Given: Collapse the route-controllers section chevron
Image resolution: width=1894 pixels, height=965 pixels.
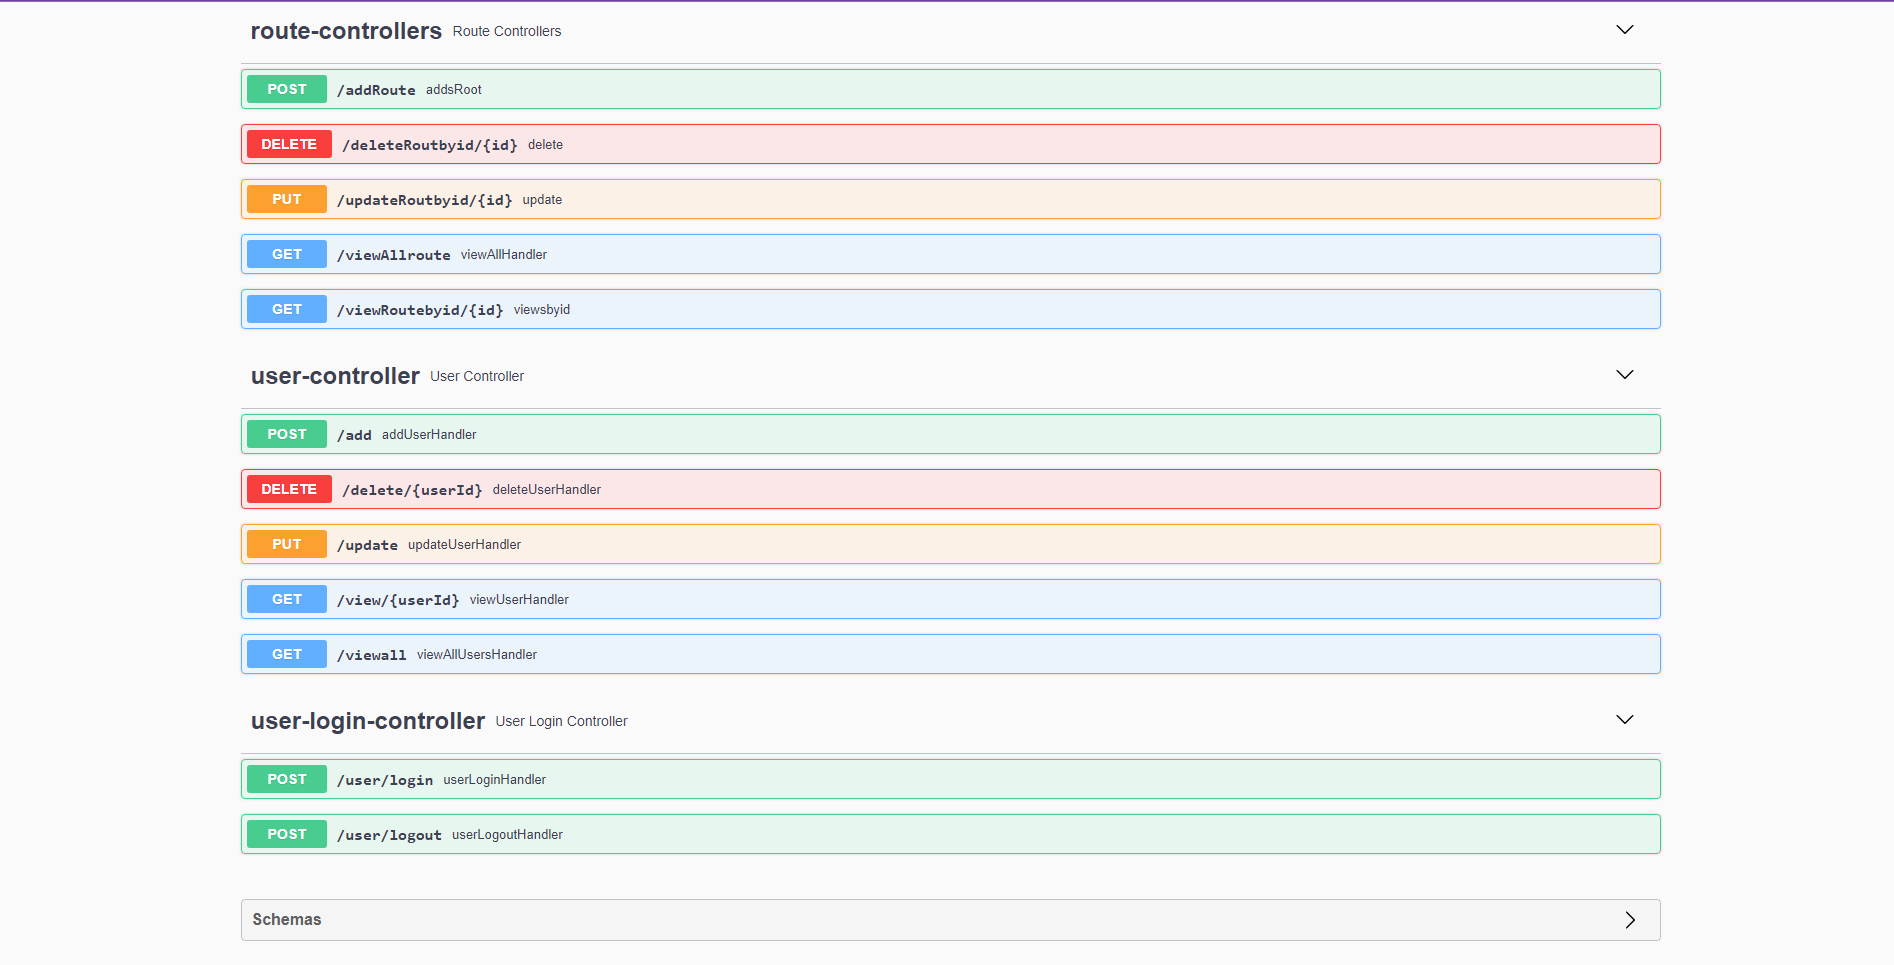Looking at the screenshot, I should 1624,30.
